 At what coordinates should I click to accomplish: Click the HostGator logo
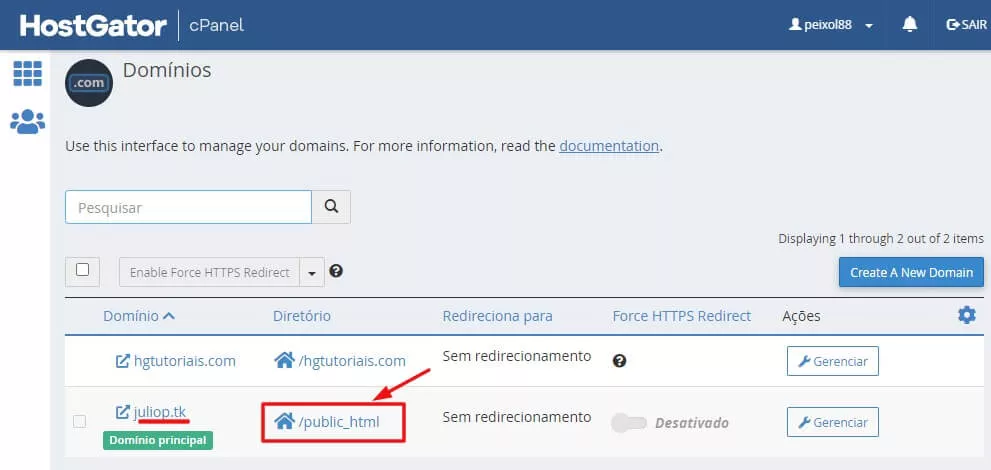point(93,25)
